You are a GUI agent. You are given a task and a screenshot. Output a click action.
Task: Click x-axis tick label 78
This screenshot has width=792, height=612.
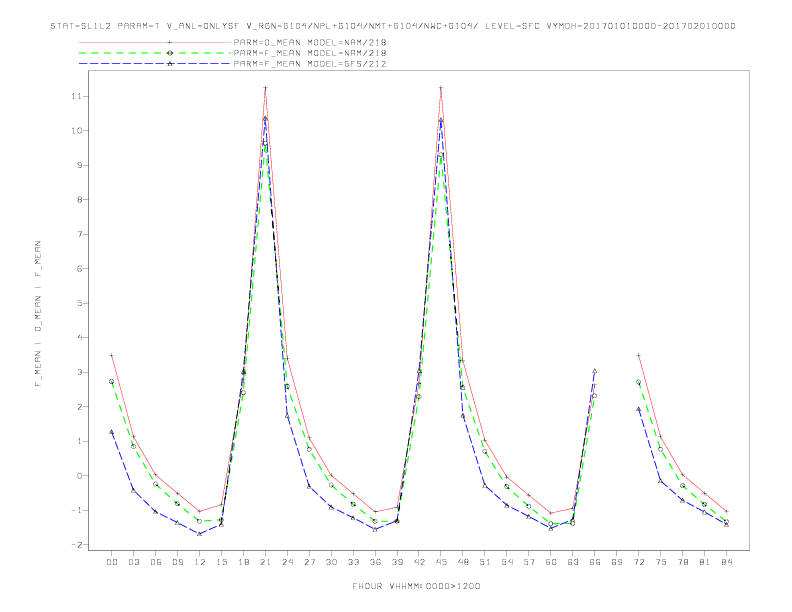coord(682,562)
